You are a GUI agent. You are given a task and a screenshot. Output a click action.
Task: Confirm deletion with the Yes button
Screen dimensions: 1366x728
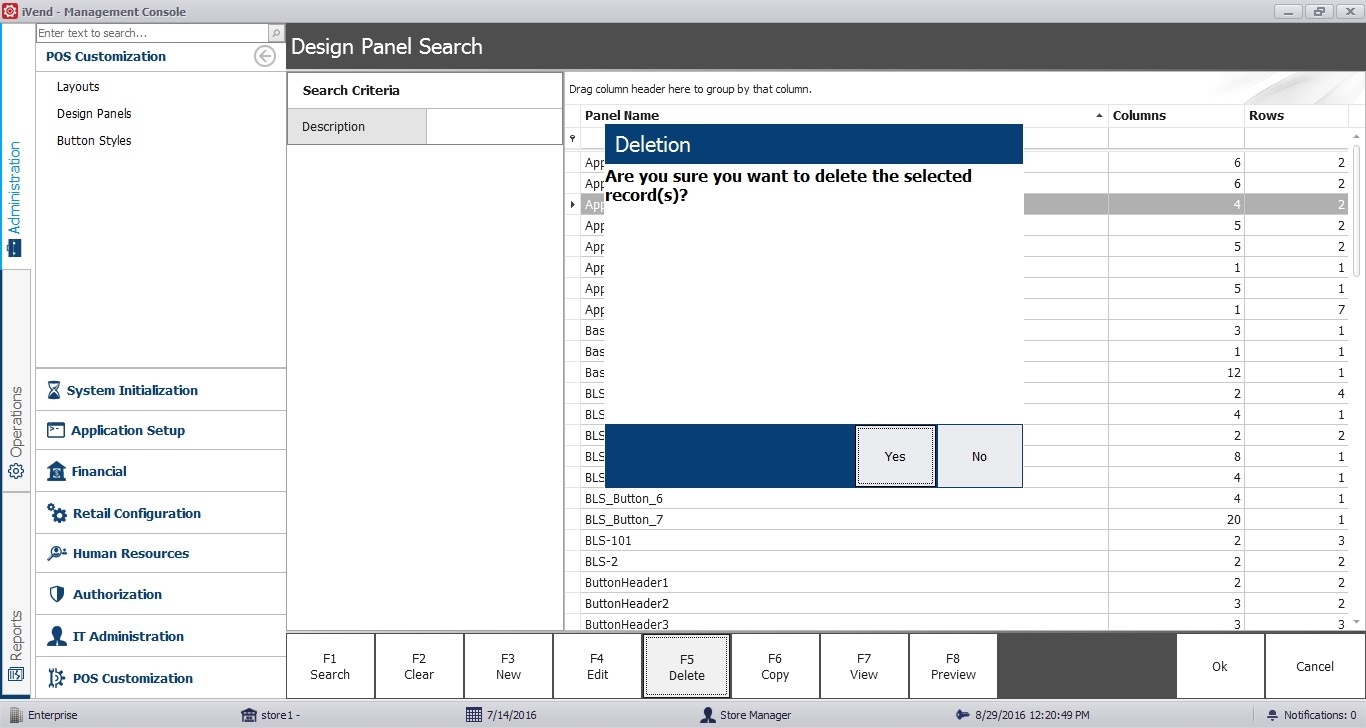coord(895,456)
